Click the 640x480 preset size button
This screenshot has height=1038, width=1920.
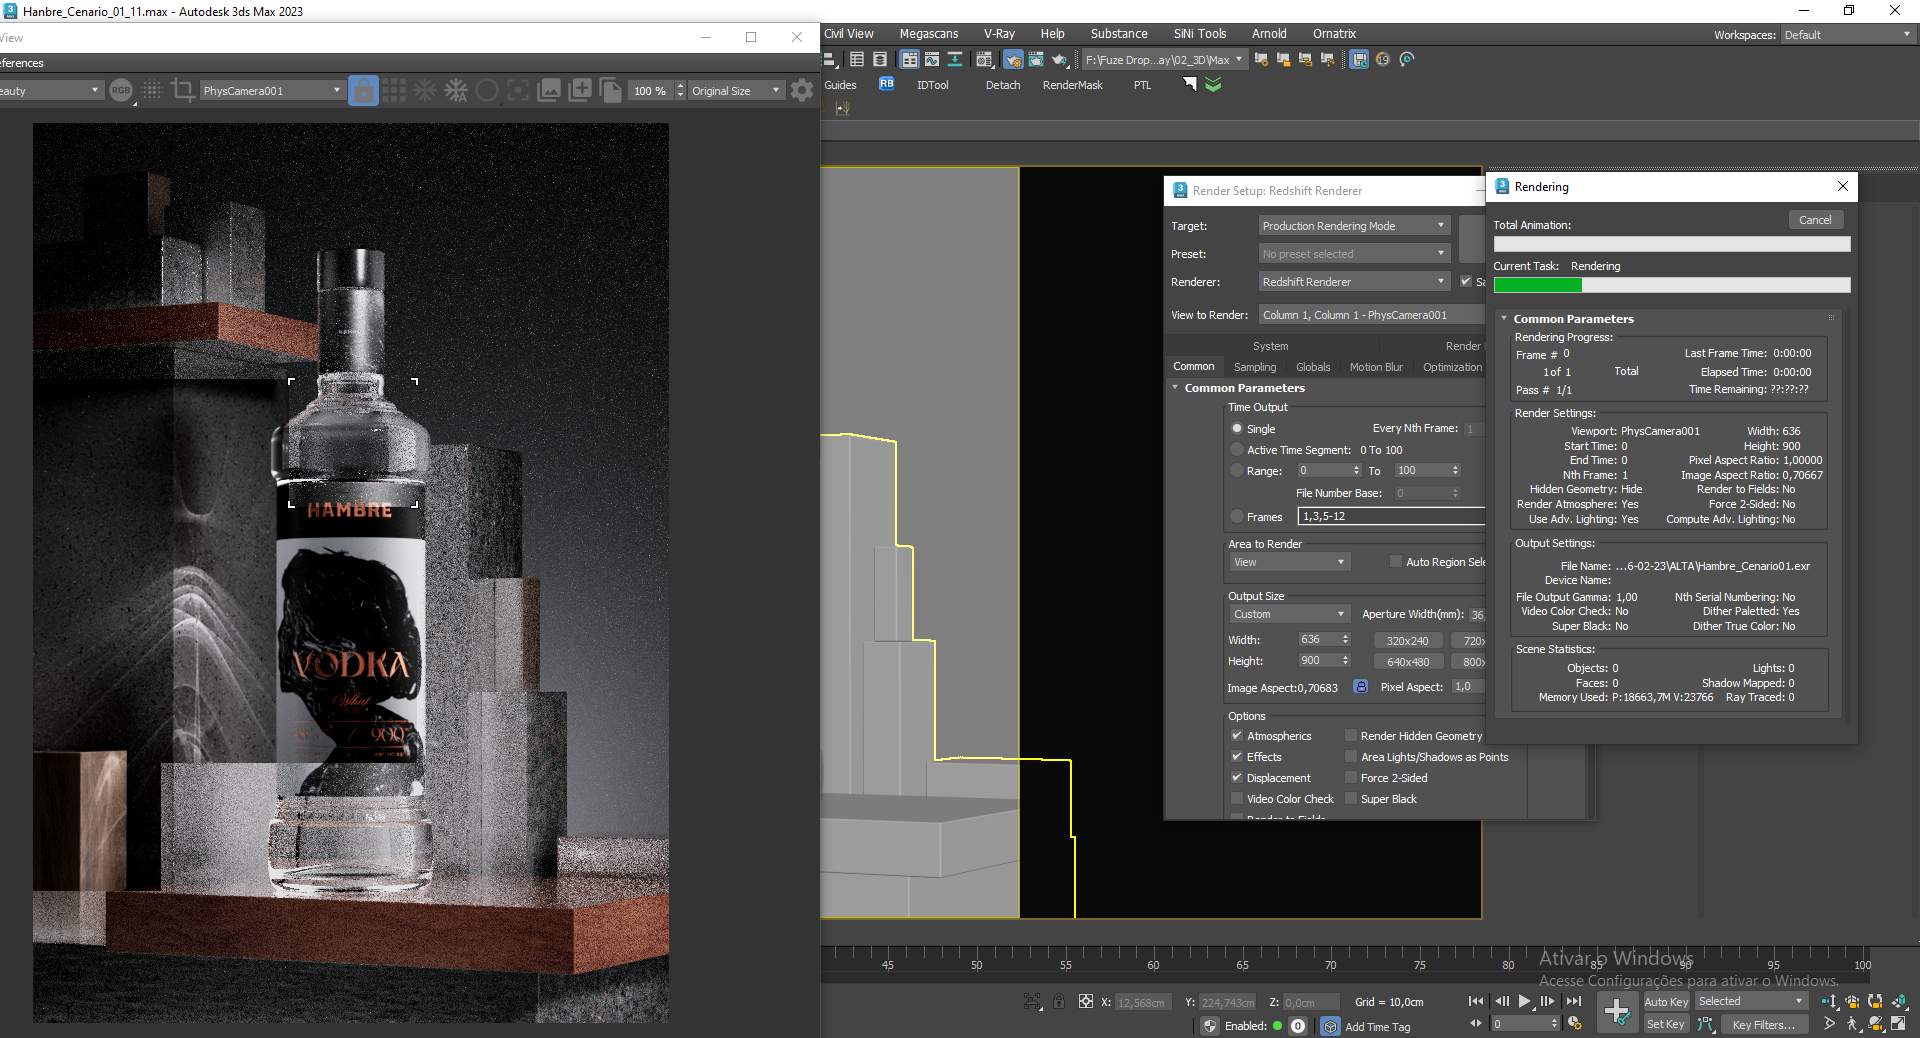(x=1407, y=662)
